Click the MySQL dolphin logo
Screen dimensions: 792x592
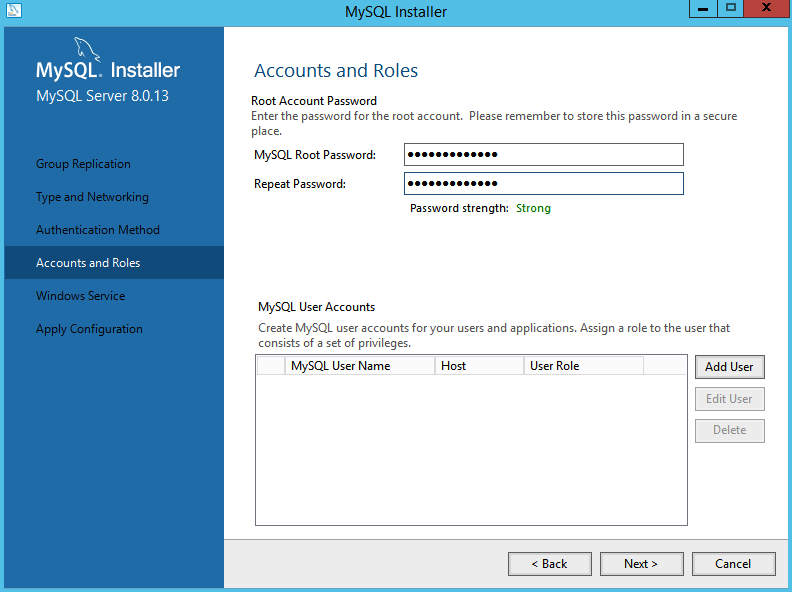point(87,52)
